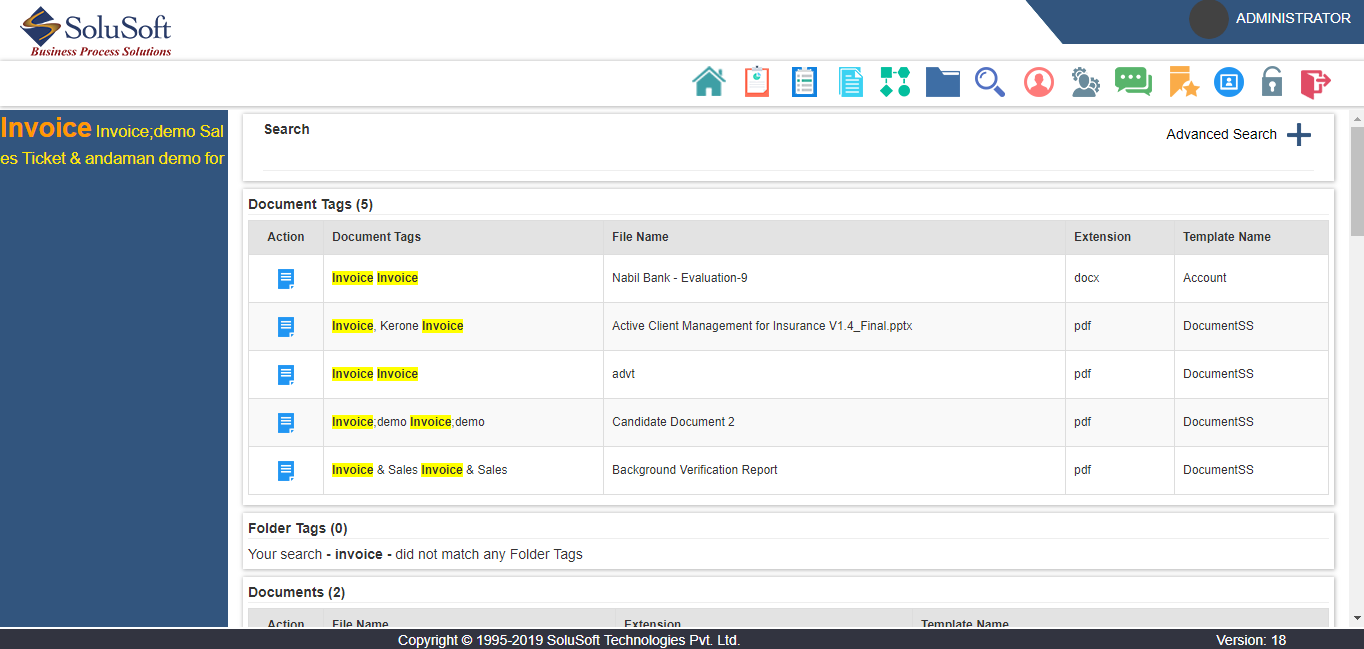Open the green workflow diagram icon

(895, 82)
